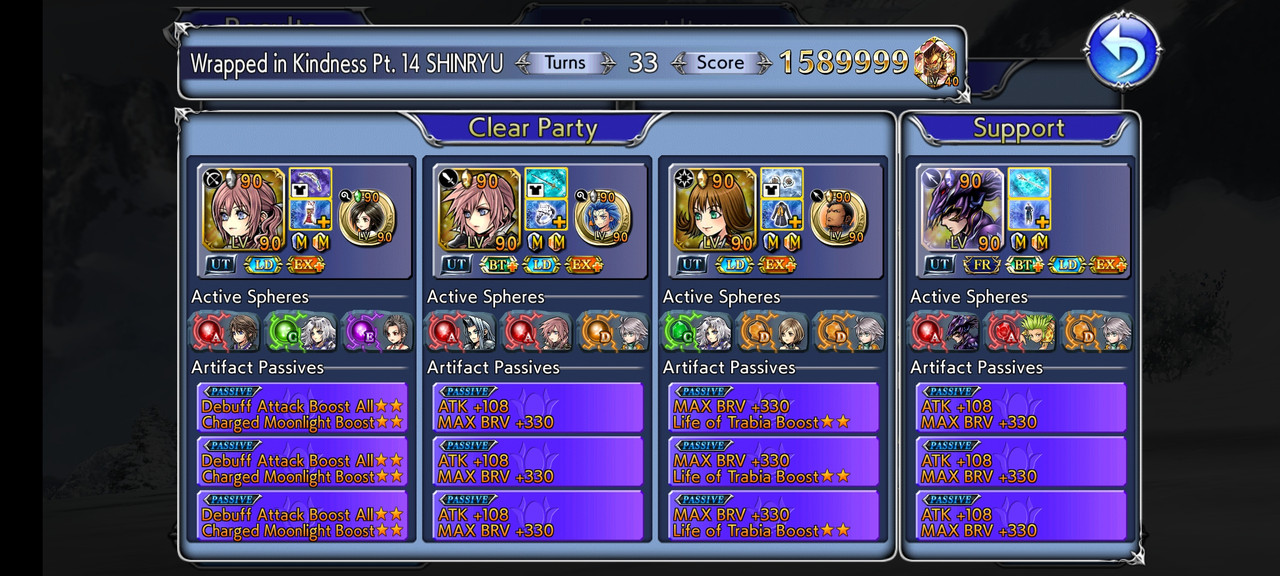Select the purple E sphere of the first character
The height and width of the screenshot is (576, 1280).
(376, 332)
